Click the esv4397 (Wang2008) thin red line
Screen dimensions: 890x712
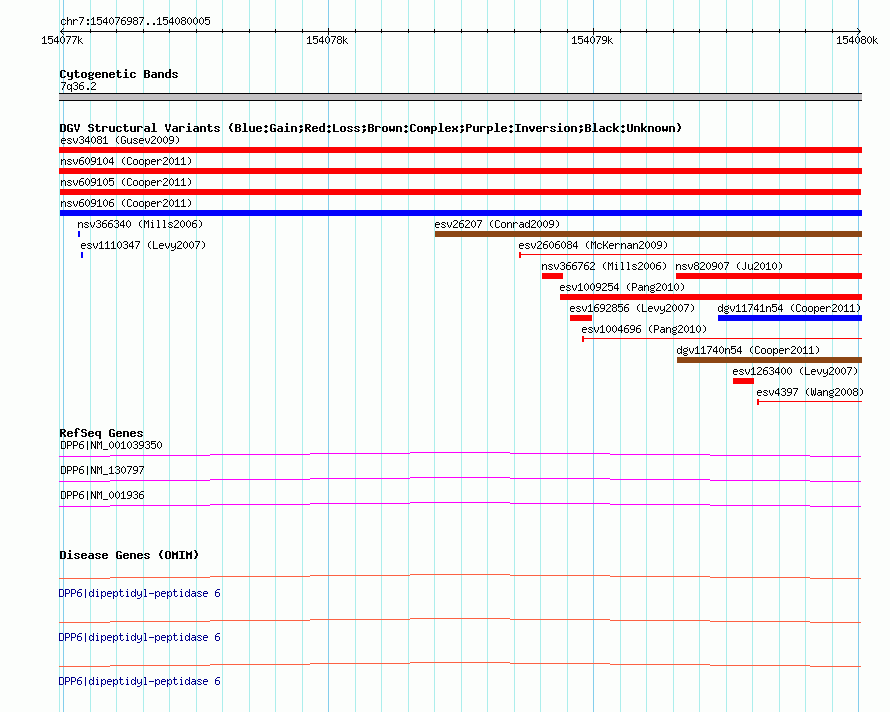pyautogui.click(x=809, y=402)
